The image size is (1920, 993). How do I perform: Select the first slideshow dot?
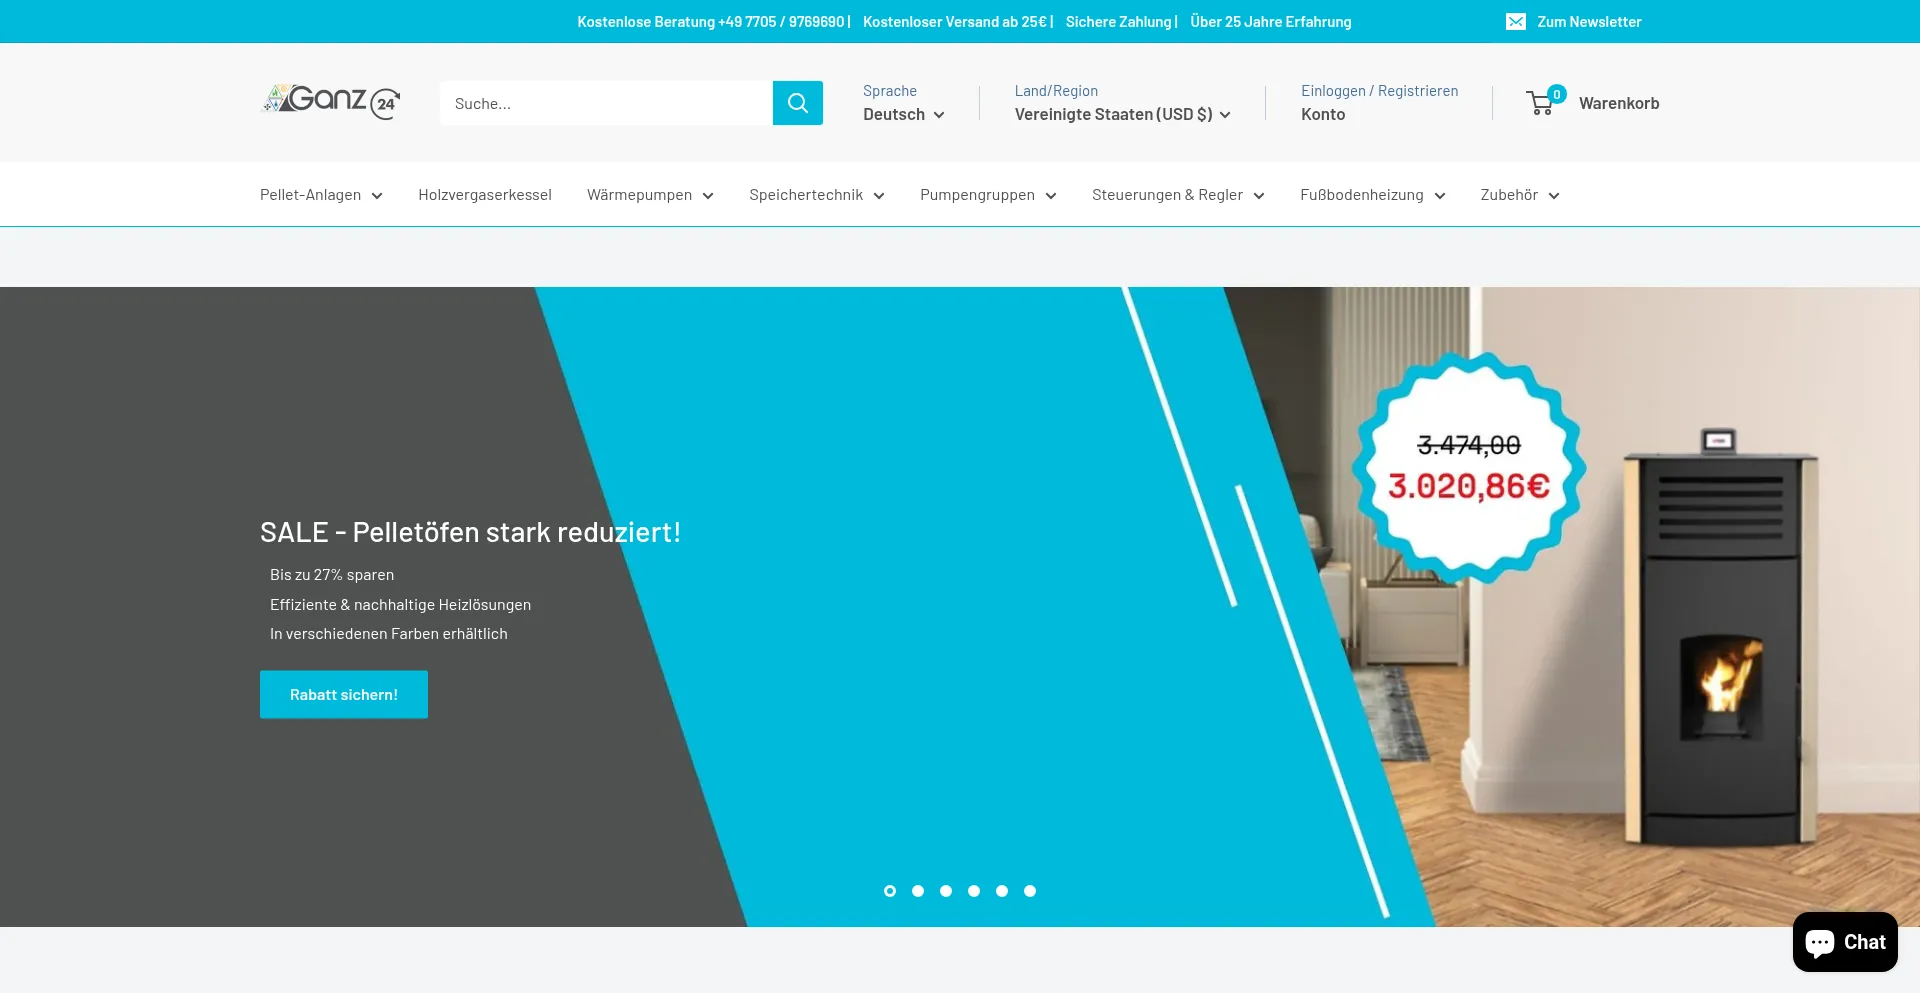coord(890,891)
